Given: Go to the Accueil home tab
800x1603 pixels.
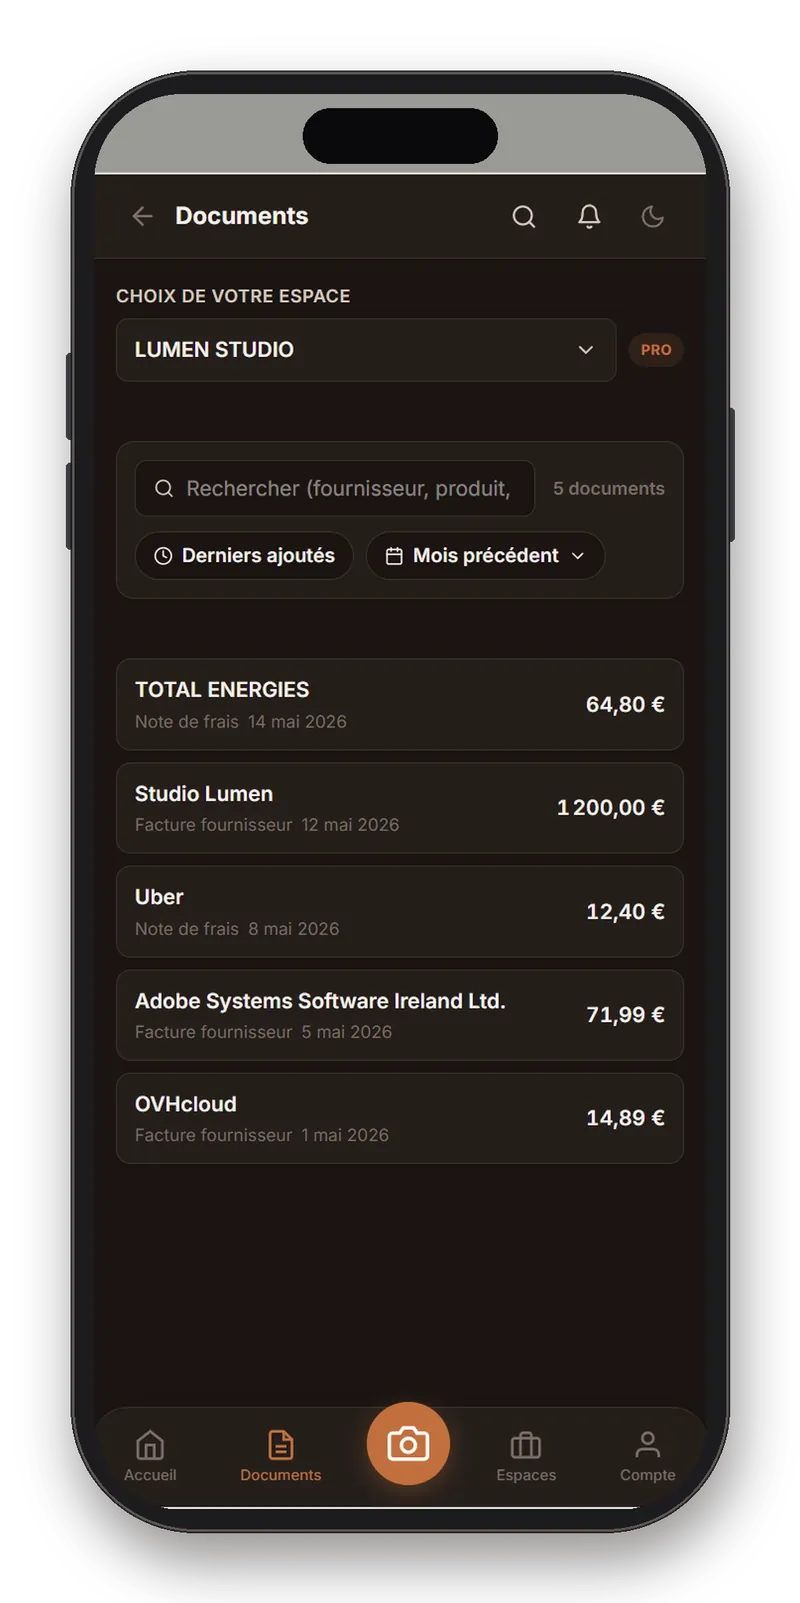Looking at the screenshot, I should click(150, 1456).
